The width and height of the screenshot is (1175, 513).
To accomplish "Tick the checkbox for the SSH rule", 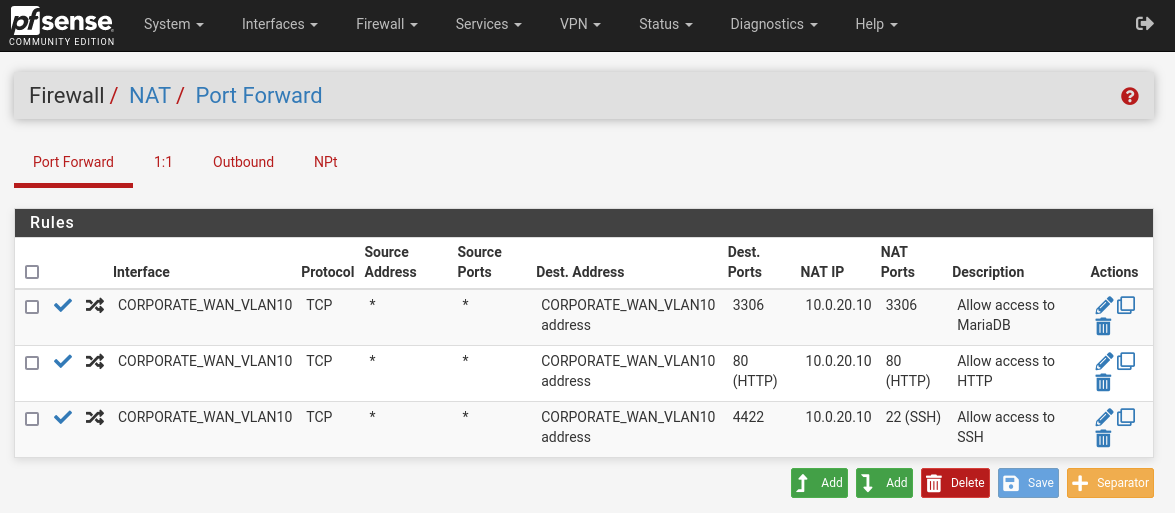I will click(32, 419).
